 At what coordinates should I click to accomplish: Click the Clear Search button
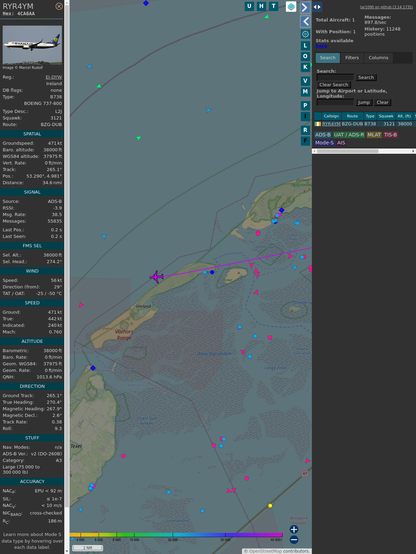point(334,85)
